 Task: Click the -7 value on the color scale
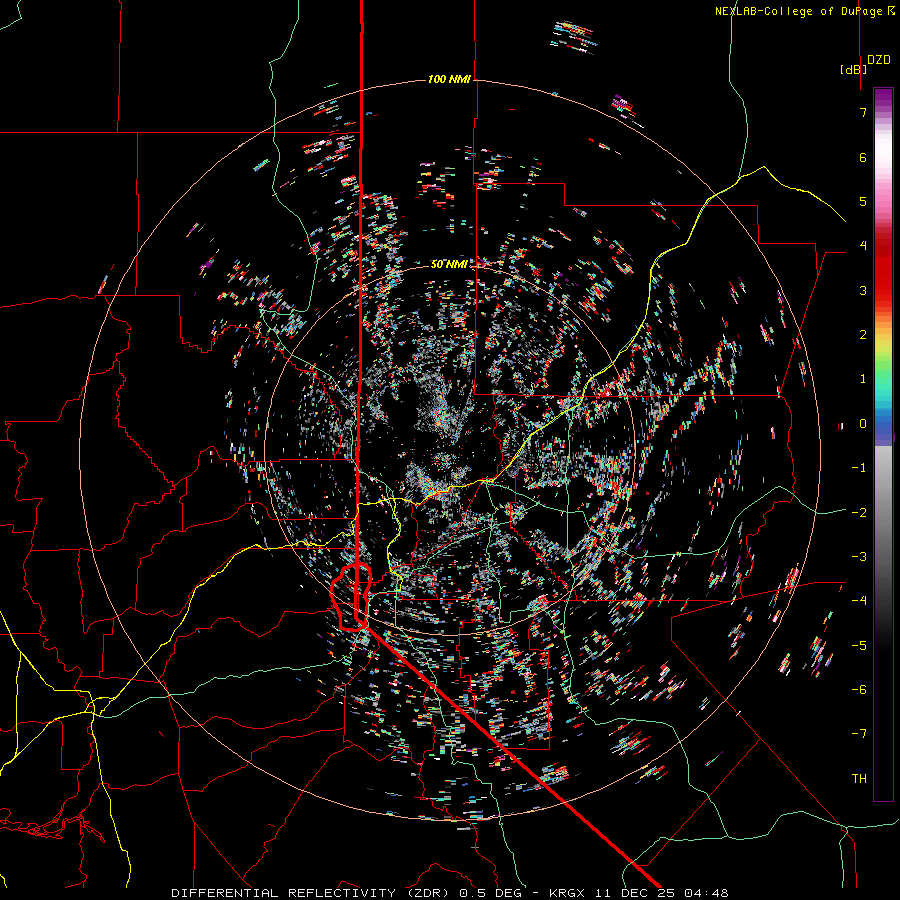click(859, 734)
